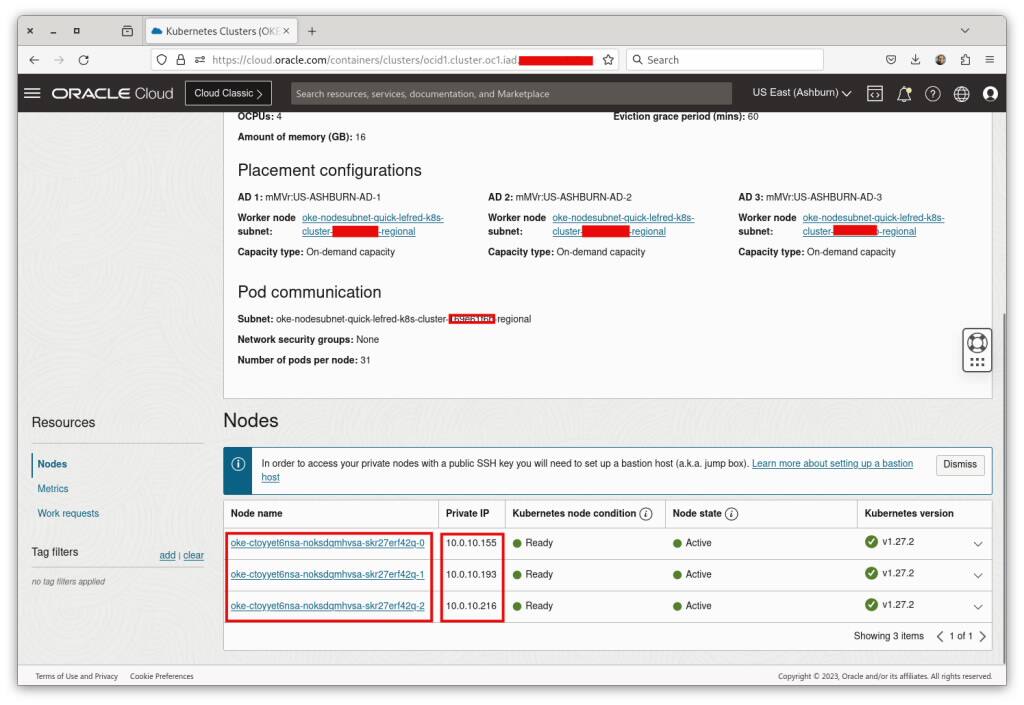This screenshot has width=1024, height=705.
Task: Focus the Oracle resources search field
Action: [511, 94]
